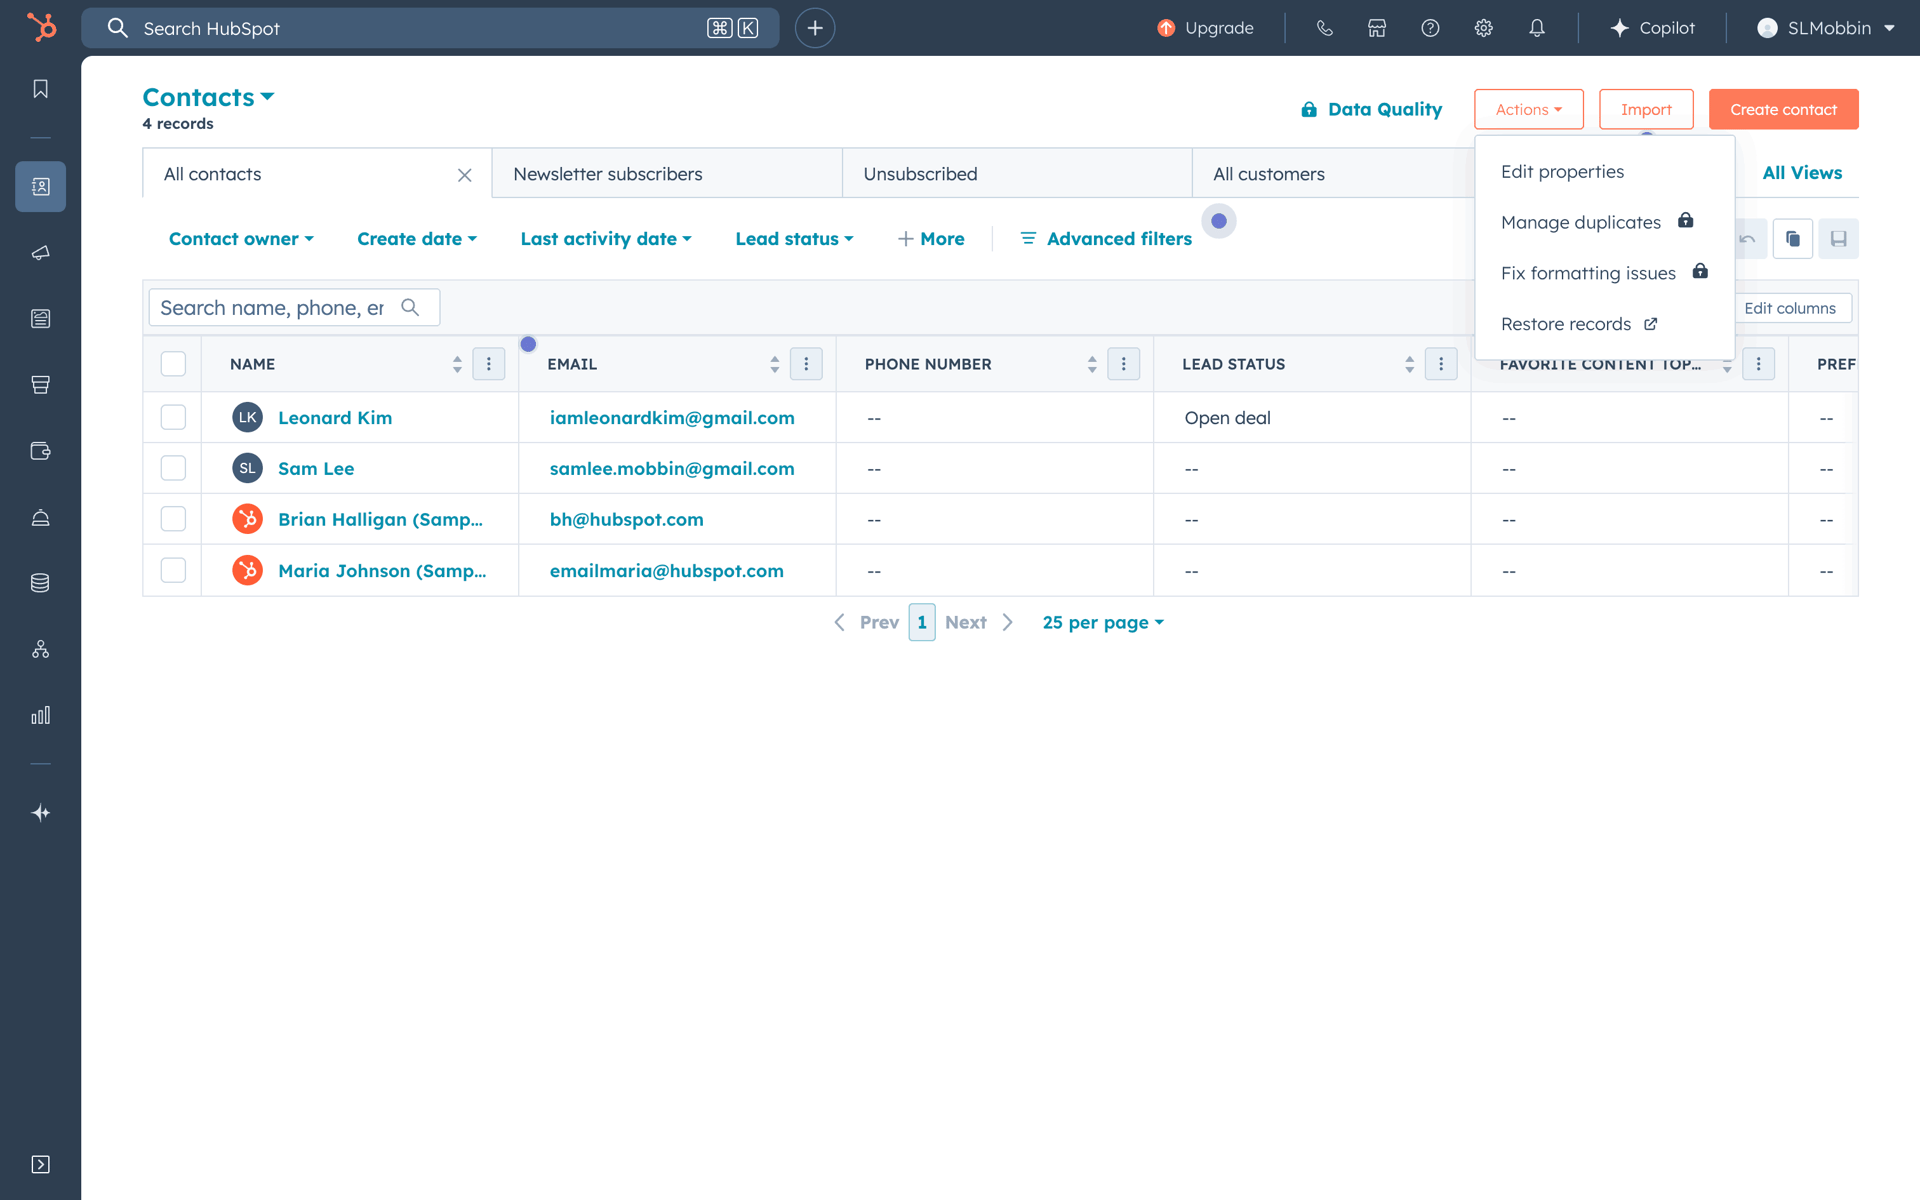Open the Contact owner filter dropdown
The image size is (1920, 1200).
241,239
